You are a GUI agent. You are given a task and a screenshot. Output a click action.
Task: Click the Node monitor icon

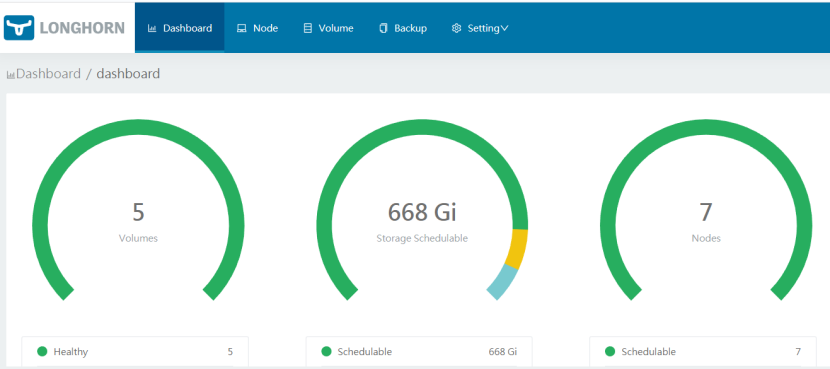(241, 28)
